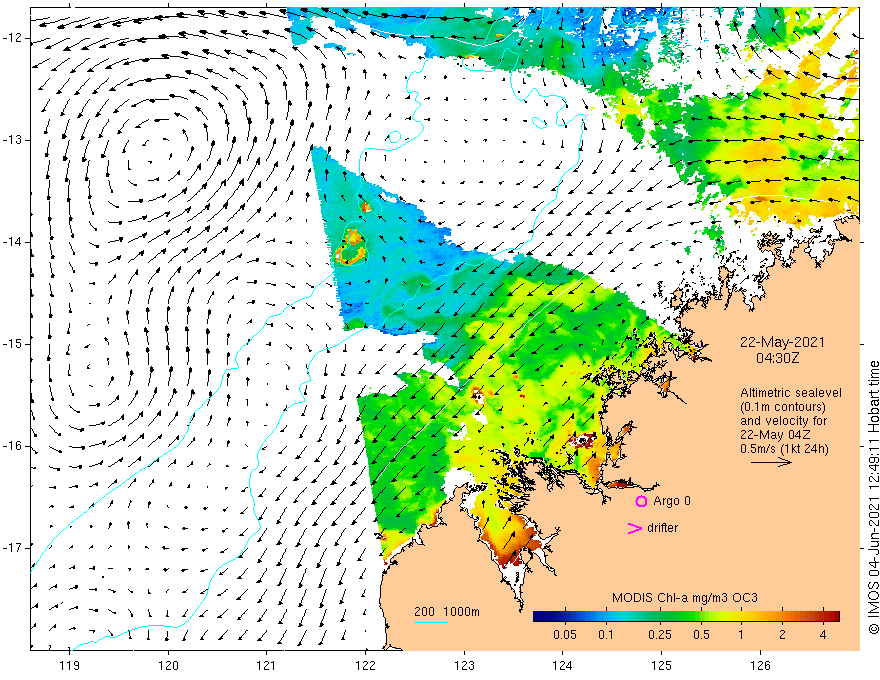The height and width of the screenshot is (680, 880).
Task: Click the 'drifter' legend label
Action: [662, 527]
